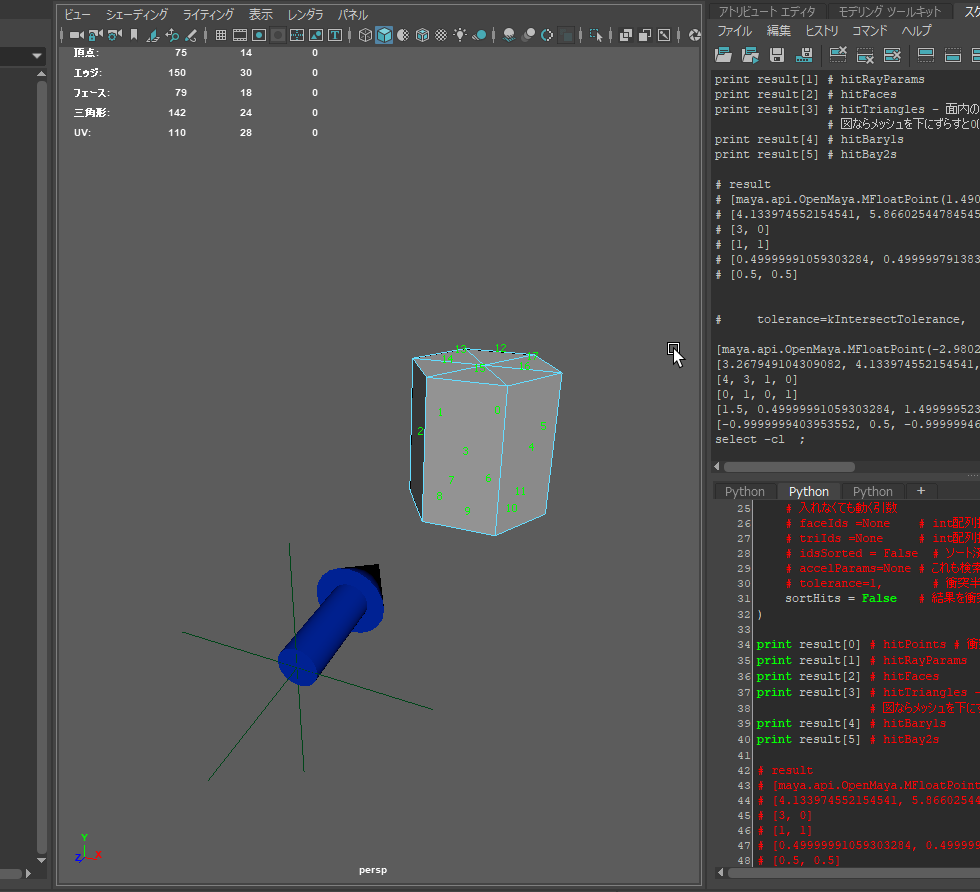Switch to the アトリビュート エディタ tab
Image resolution: width=980 pixels, height=892 pixels.
[767, 11]
